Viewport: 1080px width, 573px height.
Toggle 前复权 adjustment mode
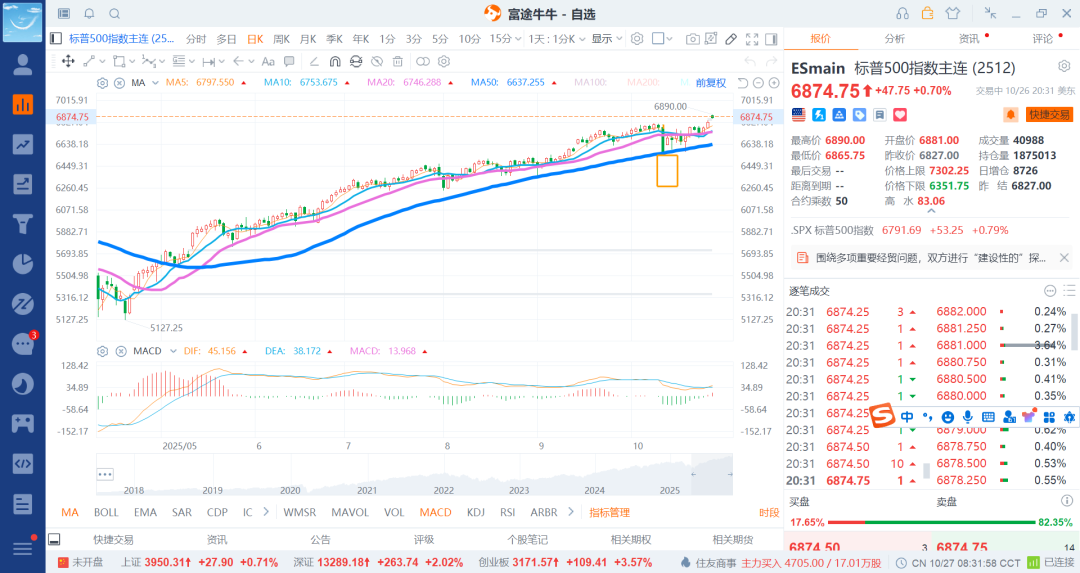click(711, 83)
